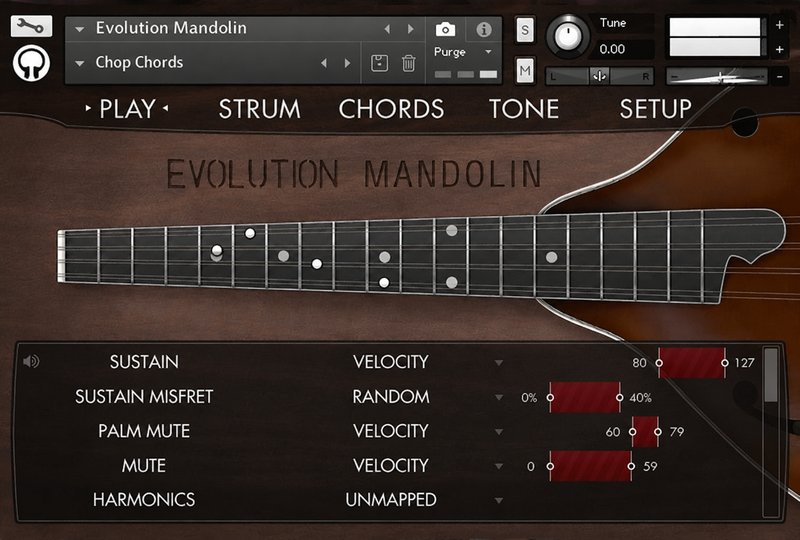Click Sustain Misfret lower handle at 0%
Image resolution: width=800 pixels, height=540 pixels.
click(550, 397)
